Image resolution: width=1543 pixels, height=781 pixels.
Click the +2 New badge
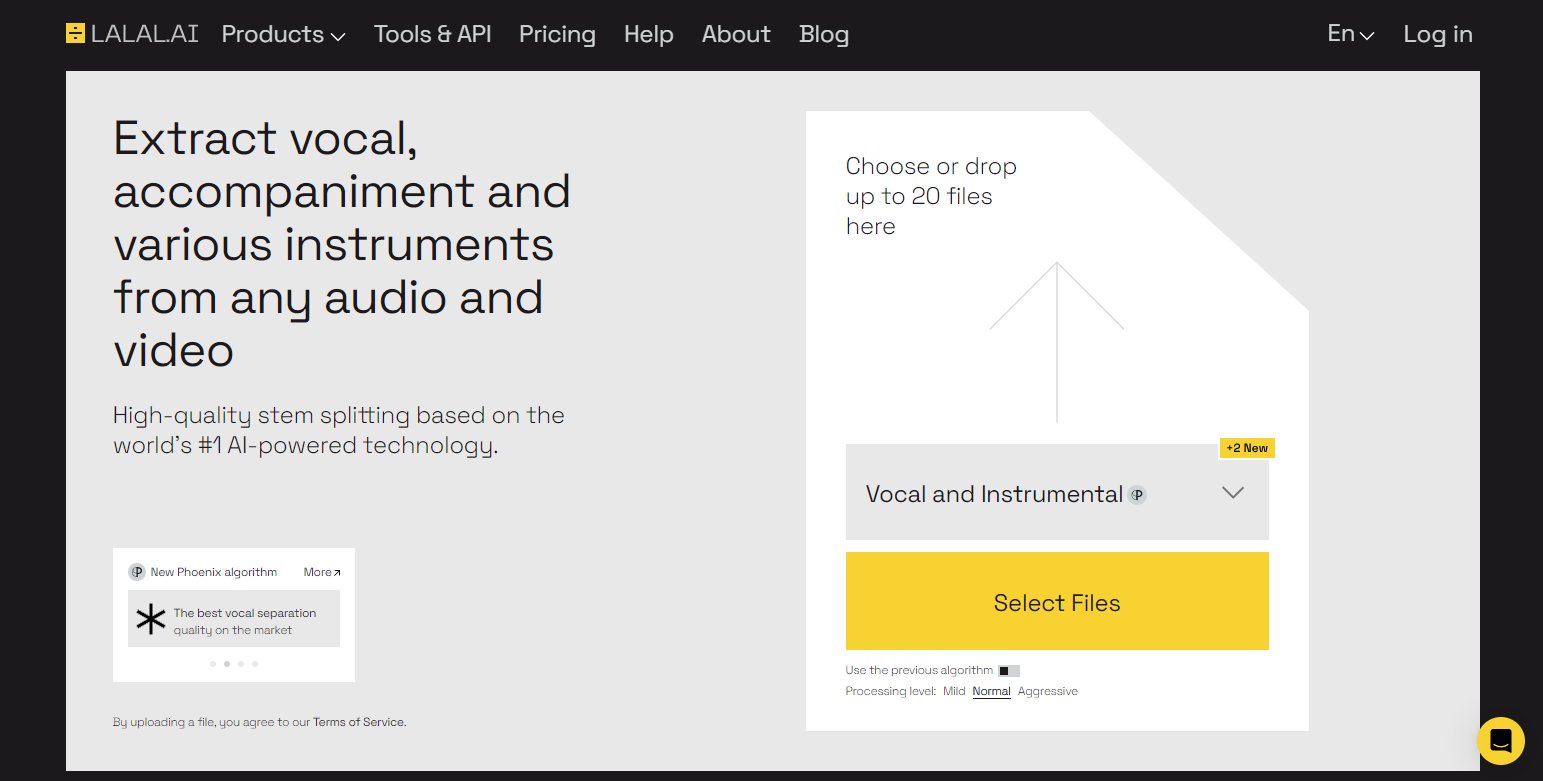point(1246,448)
